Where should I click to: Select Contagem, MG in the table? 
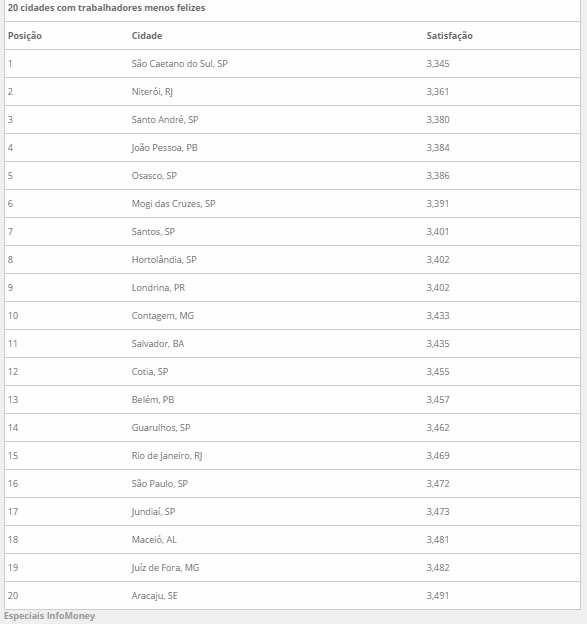(162, 316)
